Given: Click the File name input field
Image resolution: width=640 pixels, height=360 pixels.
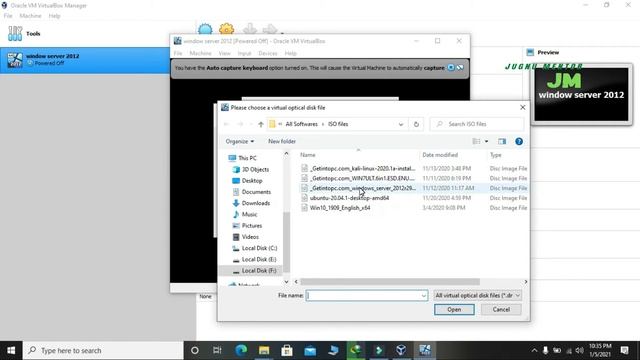Looking at the screenshot, I should [363, 296].
